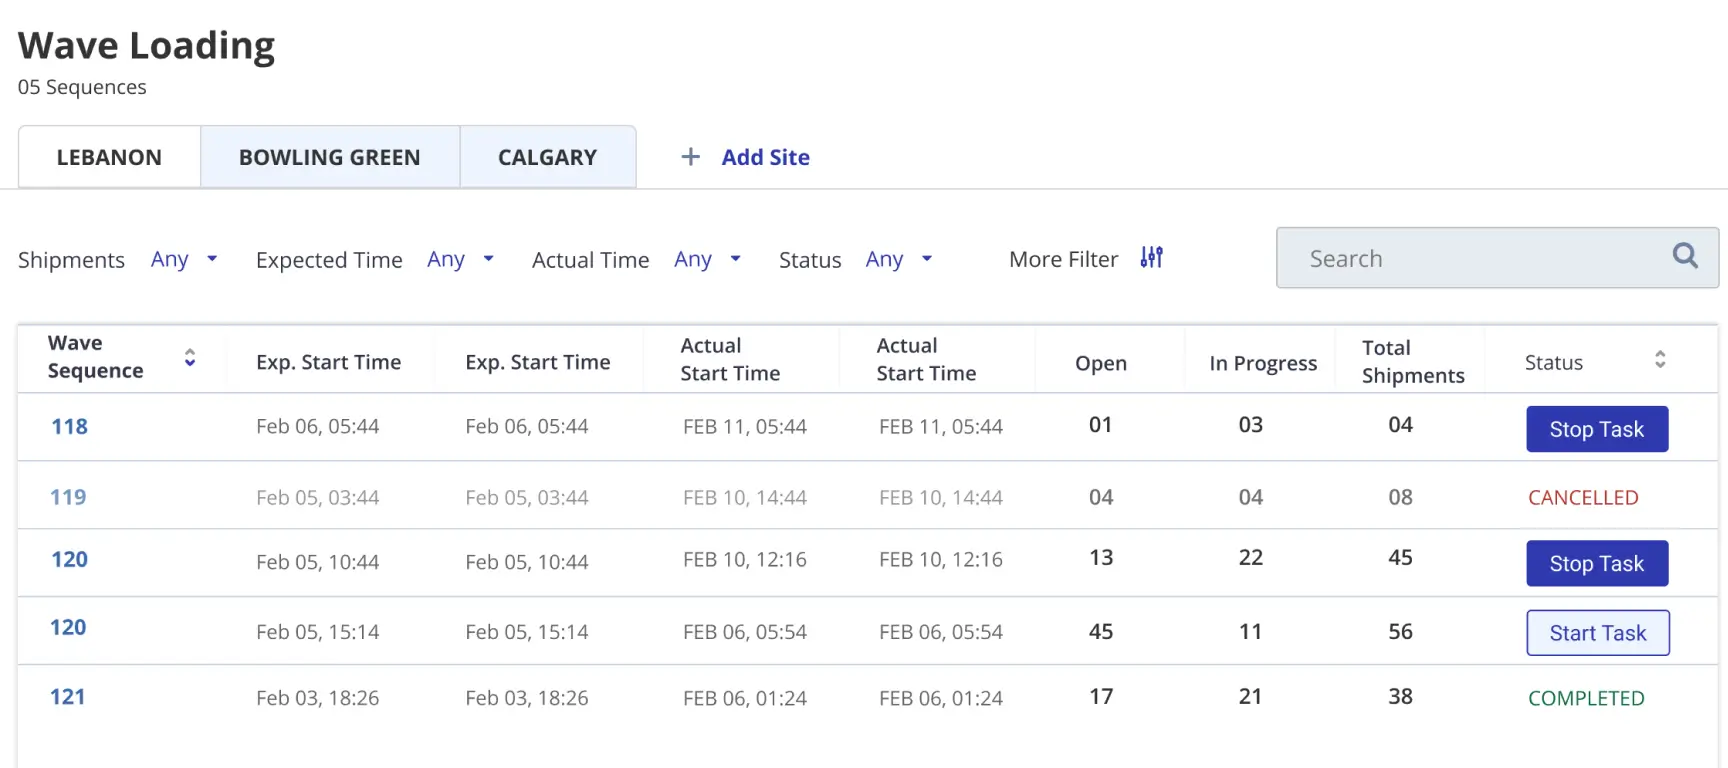Open the Shipments Any dropdown
The width and height of the screenshot is (1728, 768).
click(x=184, y=259)
